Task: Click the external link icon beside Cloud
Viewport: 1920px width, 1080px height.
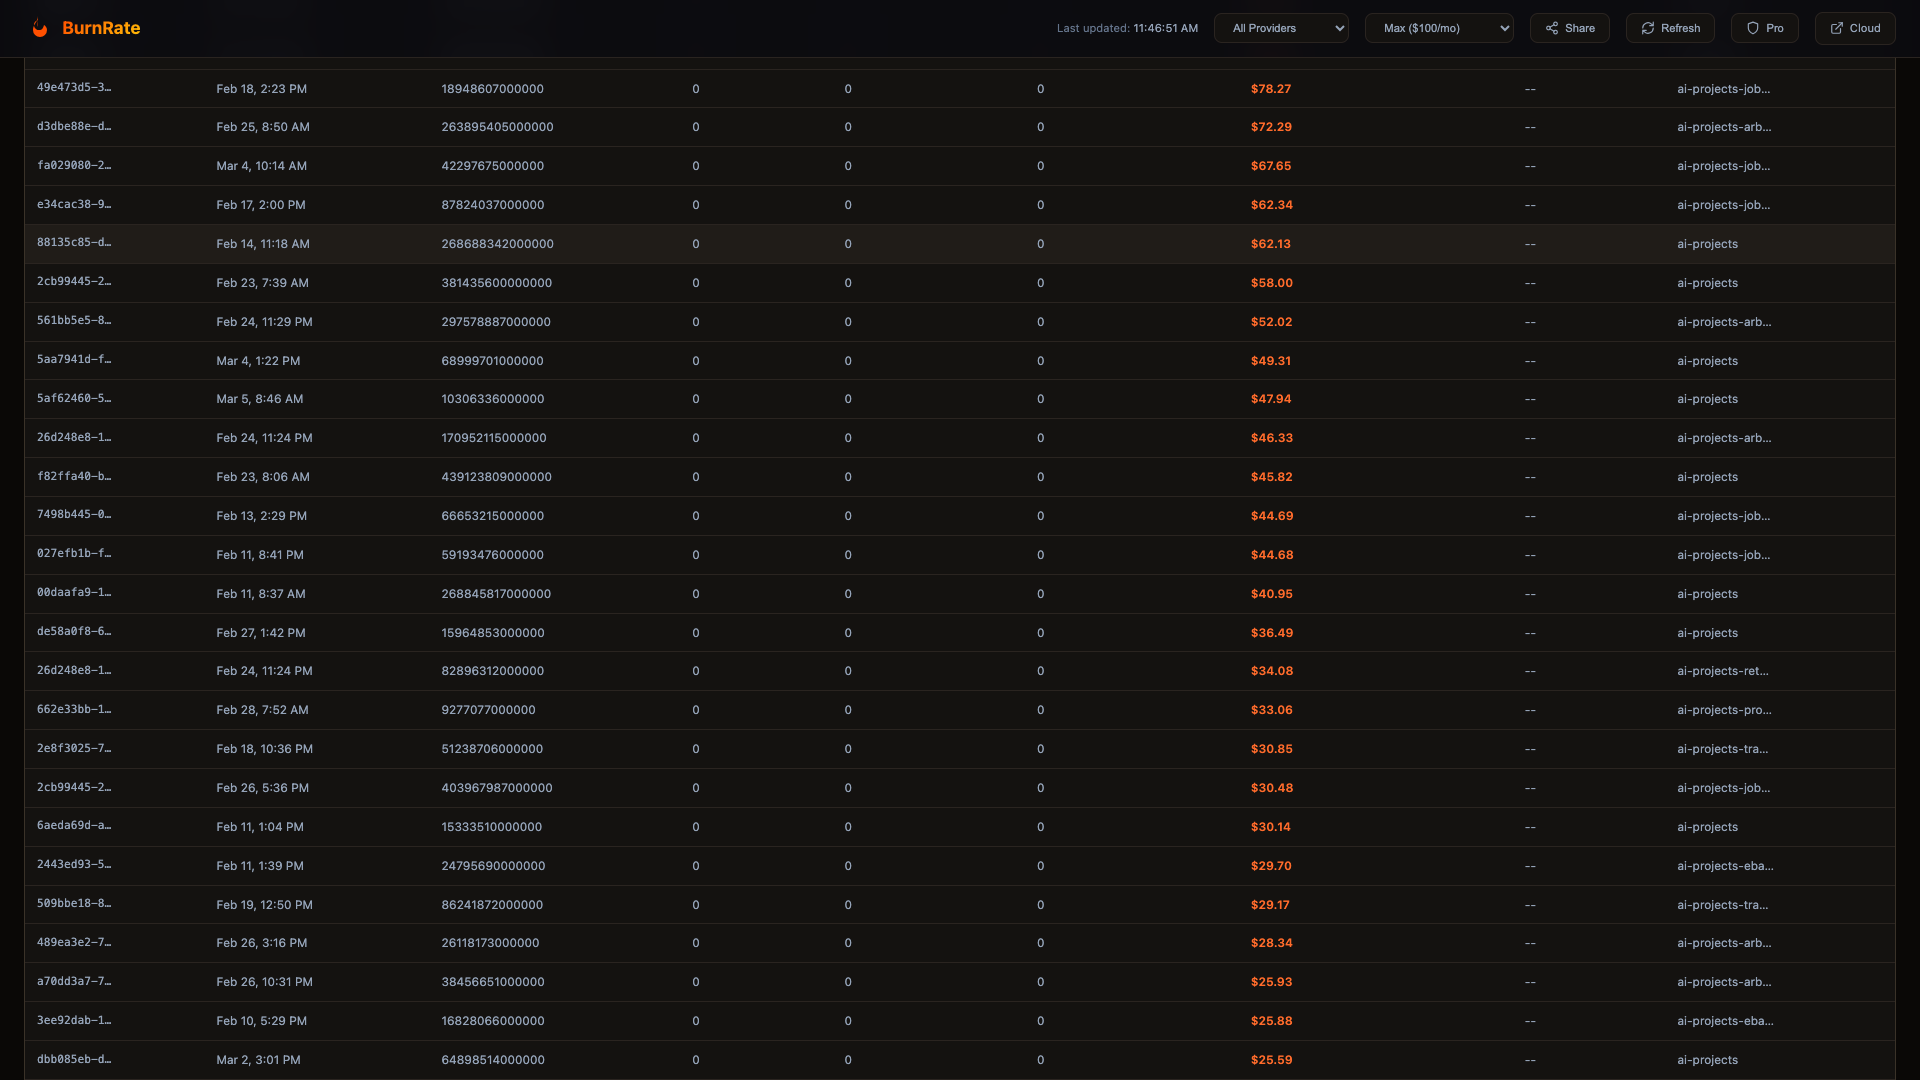Action: (x=1836, y=28)
